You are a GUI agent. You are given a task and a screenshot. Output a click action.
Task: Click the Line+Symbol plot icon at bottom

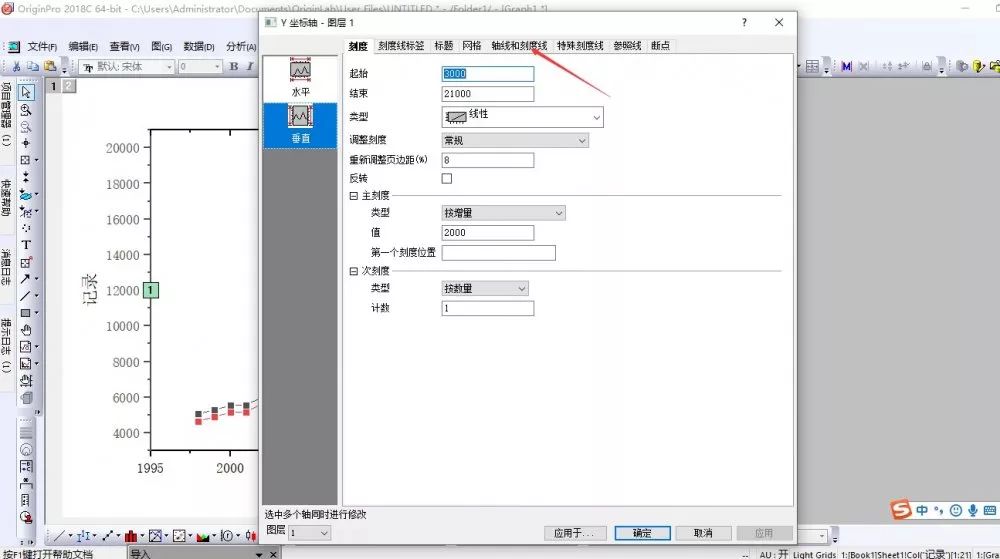coord(107,536)
